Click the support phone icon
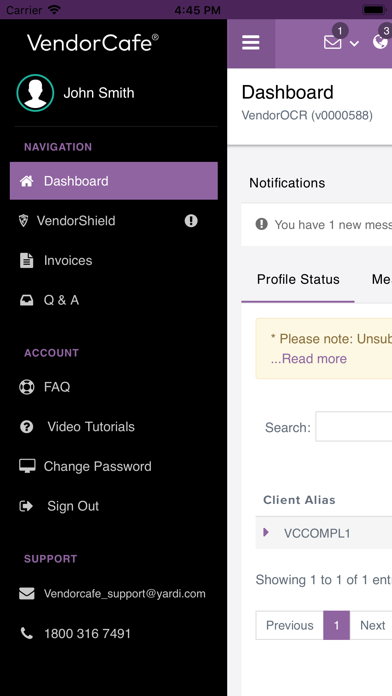 point(27,633)
